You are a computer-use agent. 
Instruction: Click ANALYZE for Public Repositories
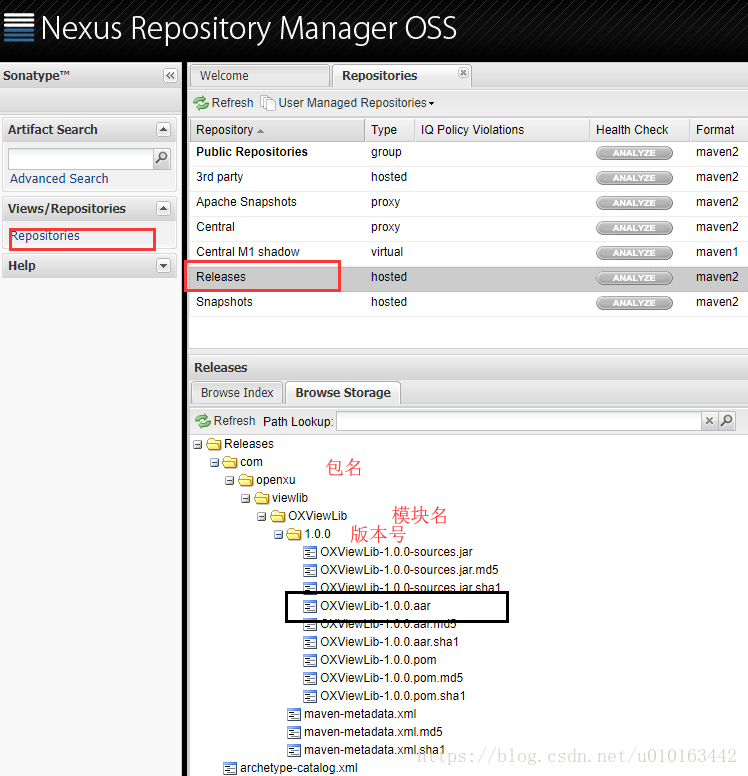point(634,153)
